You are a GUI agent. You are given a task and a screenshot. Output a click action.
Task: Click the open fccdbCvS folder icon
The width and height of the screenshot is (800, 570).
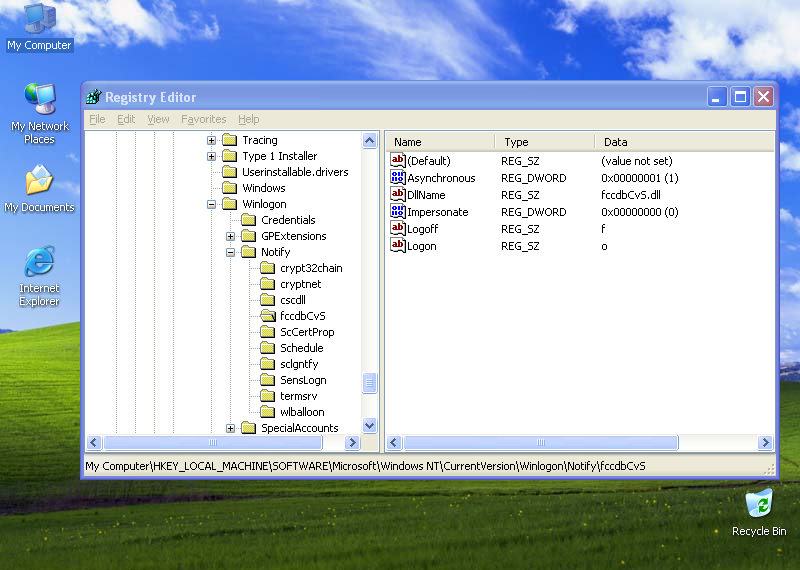pyautogui.click(x=268, y=316)
